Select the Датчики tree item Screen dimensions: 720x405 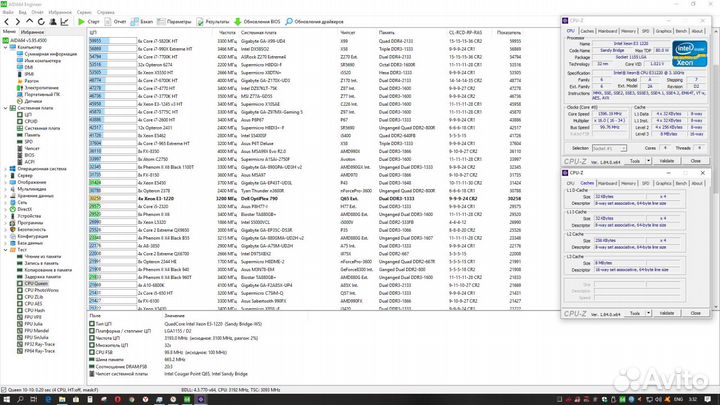33,101
